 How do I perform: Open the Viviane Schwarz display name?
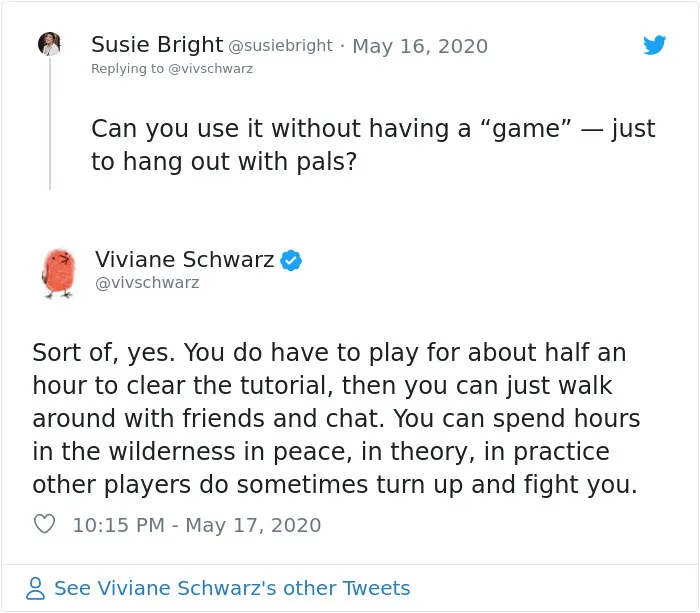coord(184,259)
